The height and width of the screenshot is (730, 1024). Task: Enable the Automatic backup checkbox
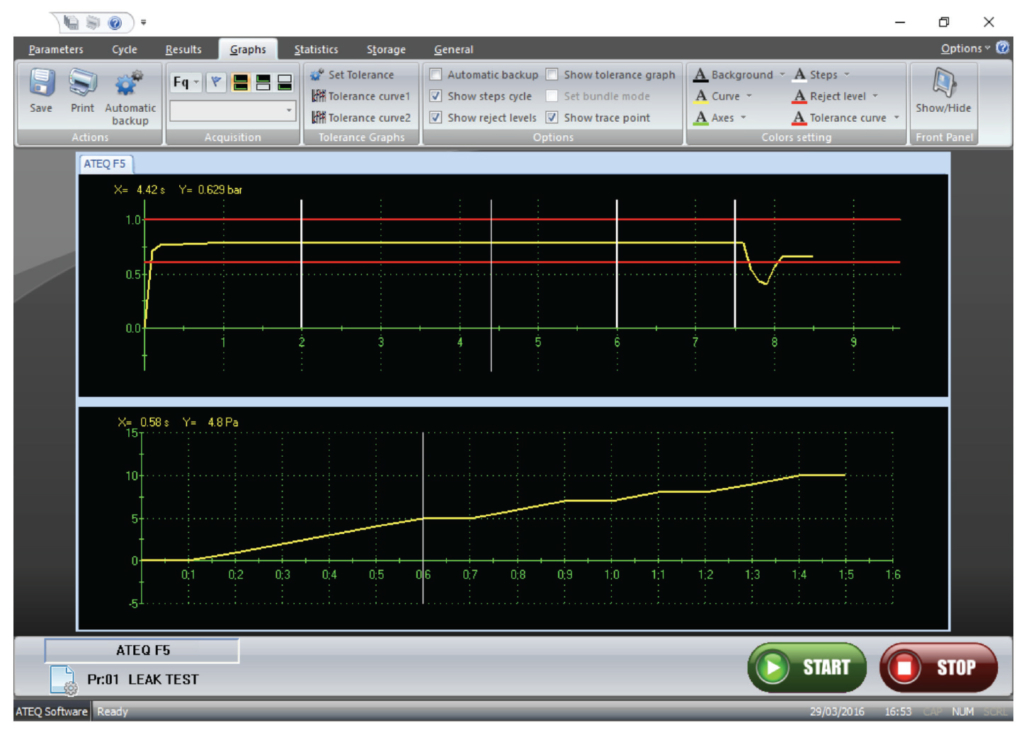[x=436, y=75]
